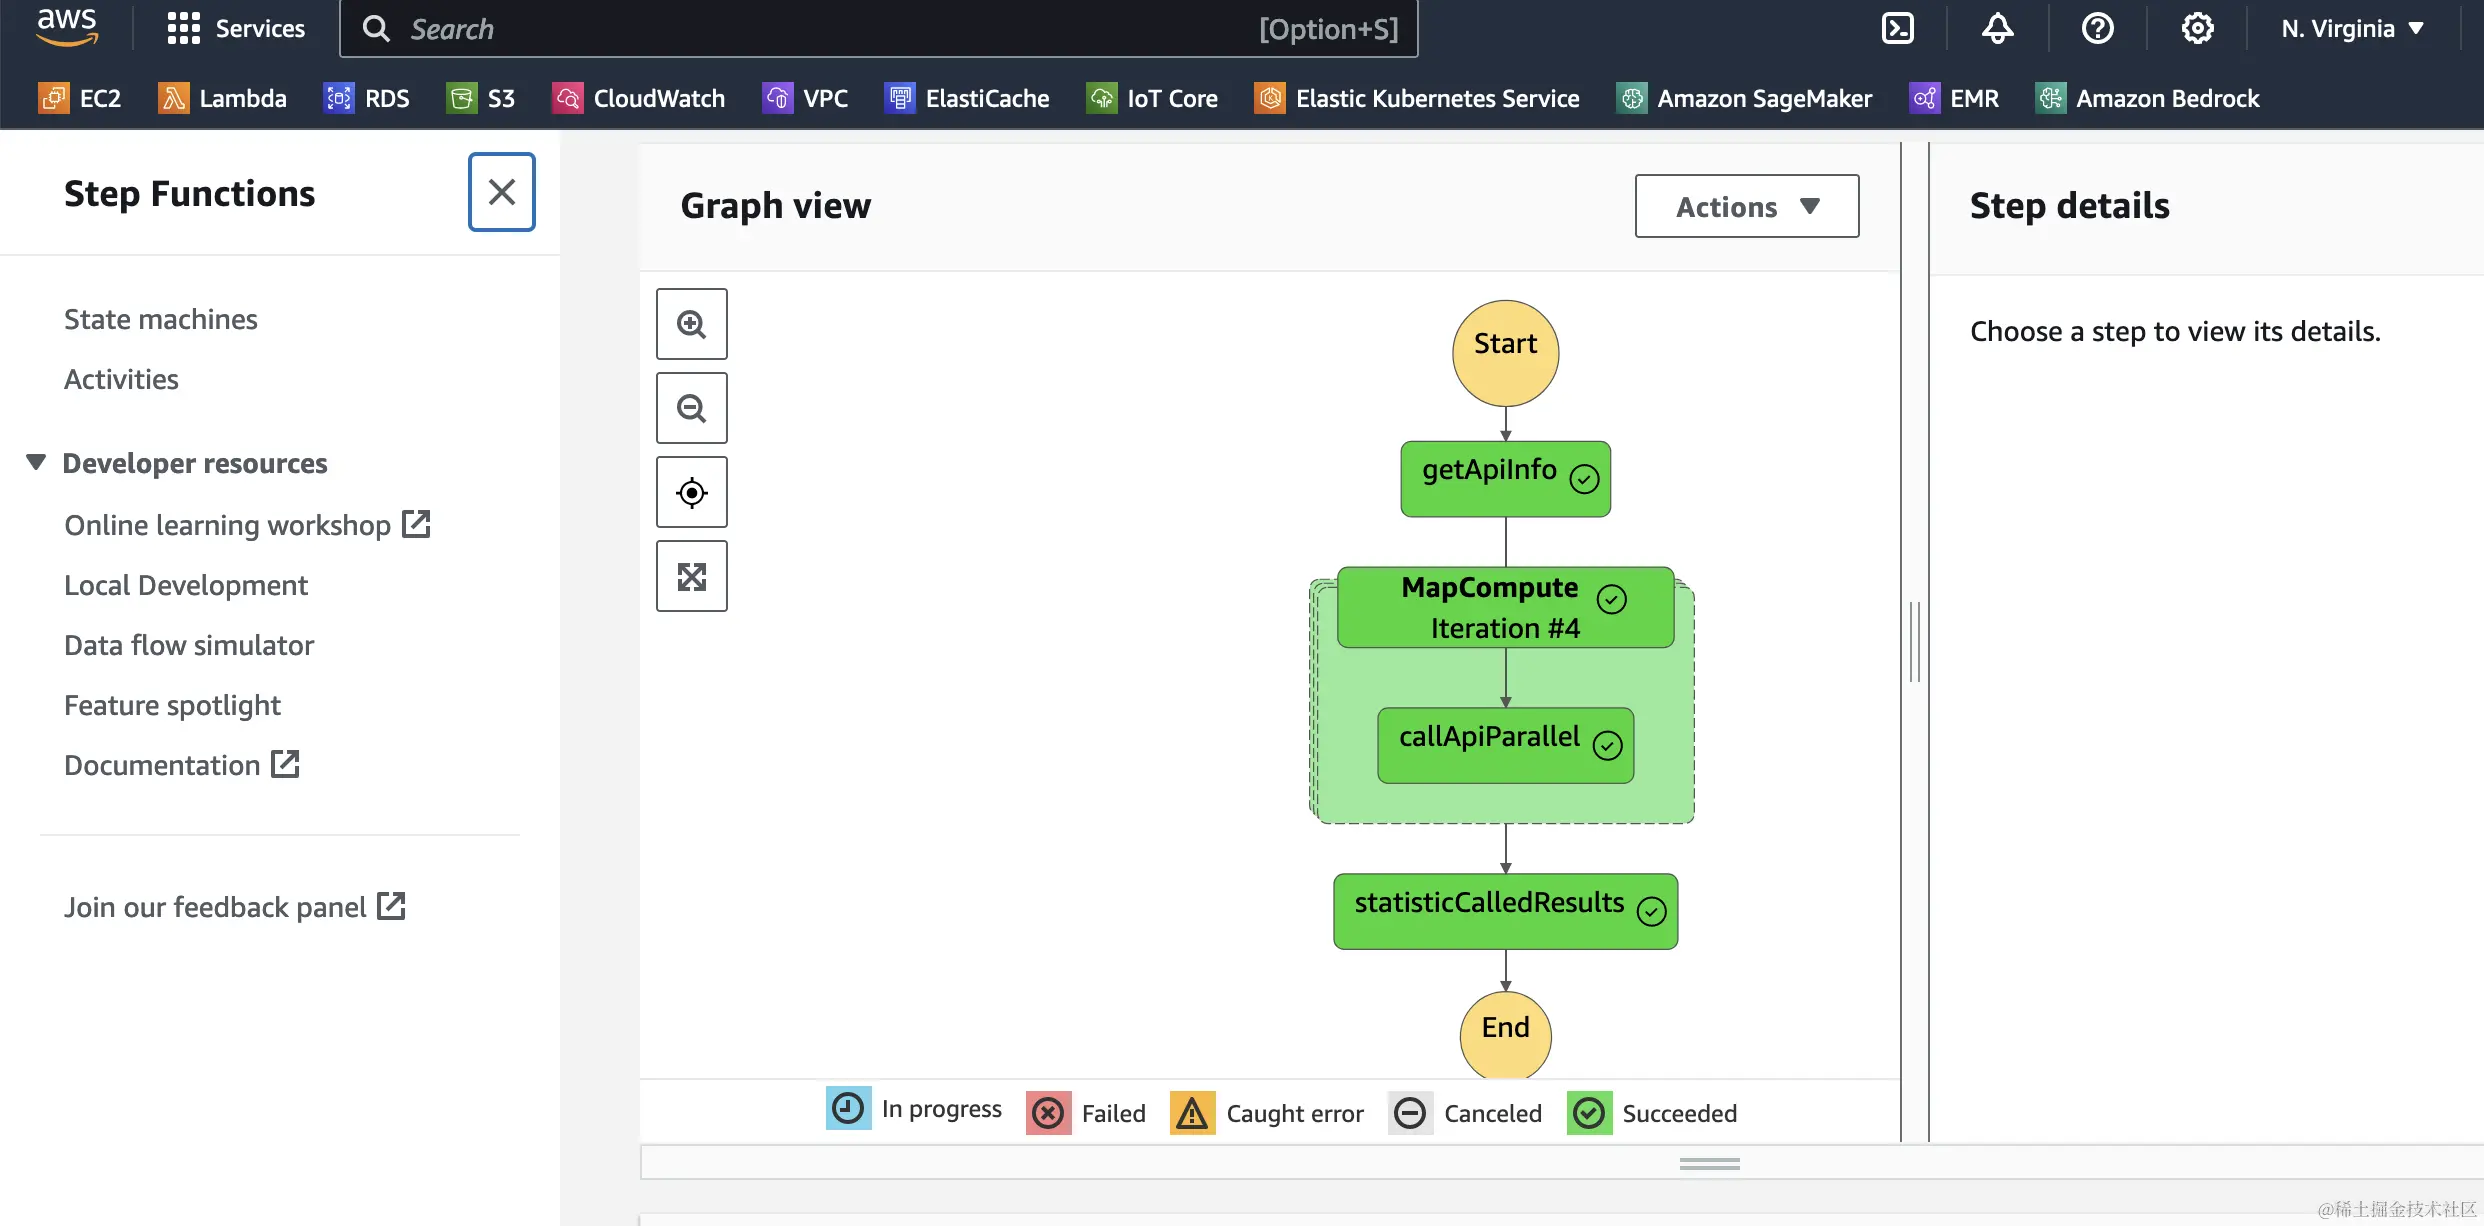Open the IoT Core service shortcut
Screen dimensions: 2484x1226
[x=1152, y=98]
